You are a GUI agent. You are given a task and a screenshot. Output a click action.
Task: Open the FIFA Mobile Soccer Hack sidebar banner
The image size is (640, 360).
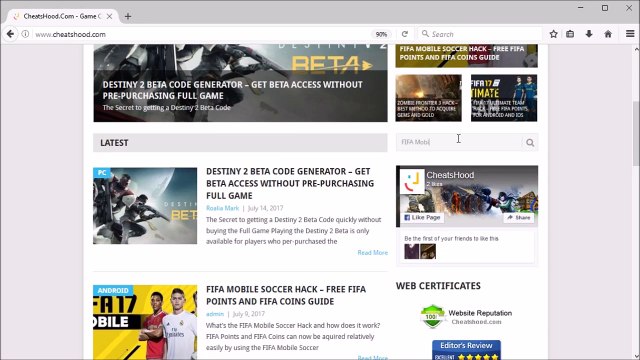(467, 56)
